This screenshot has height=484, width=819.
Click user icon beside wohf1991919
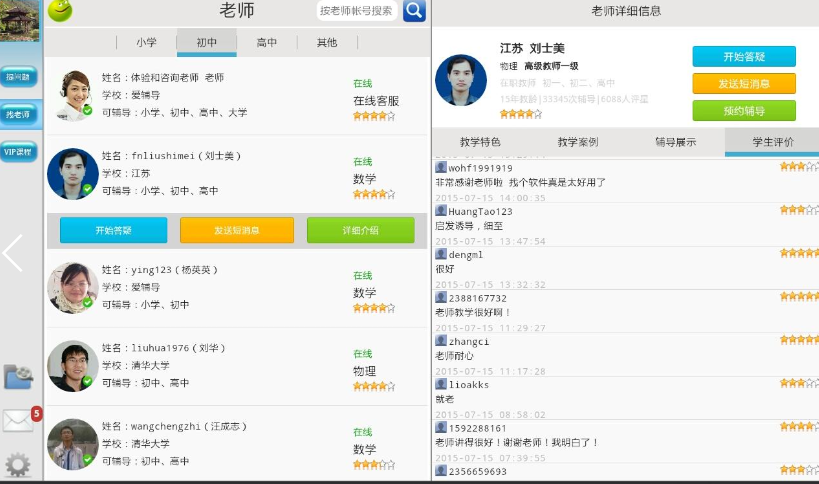(441, 167)
